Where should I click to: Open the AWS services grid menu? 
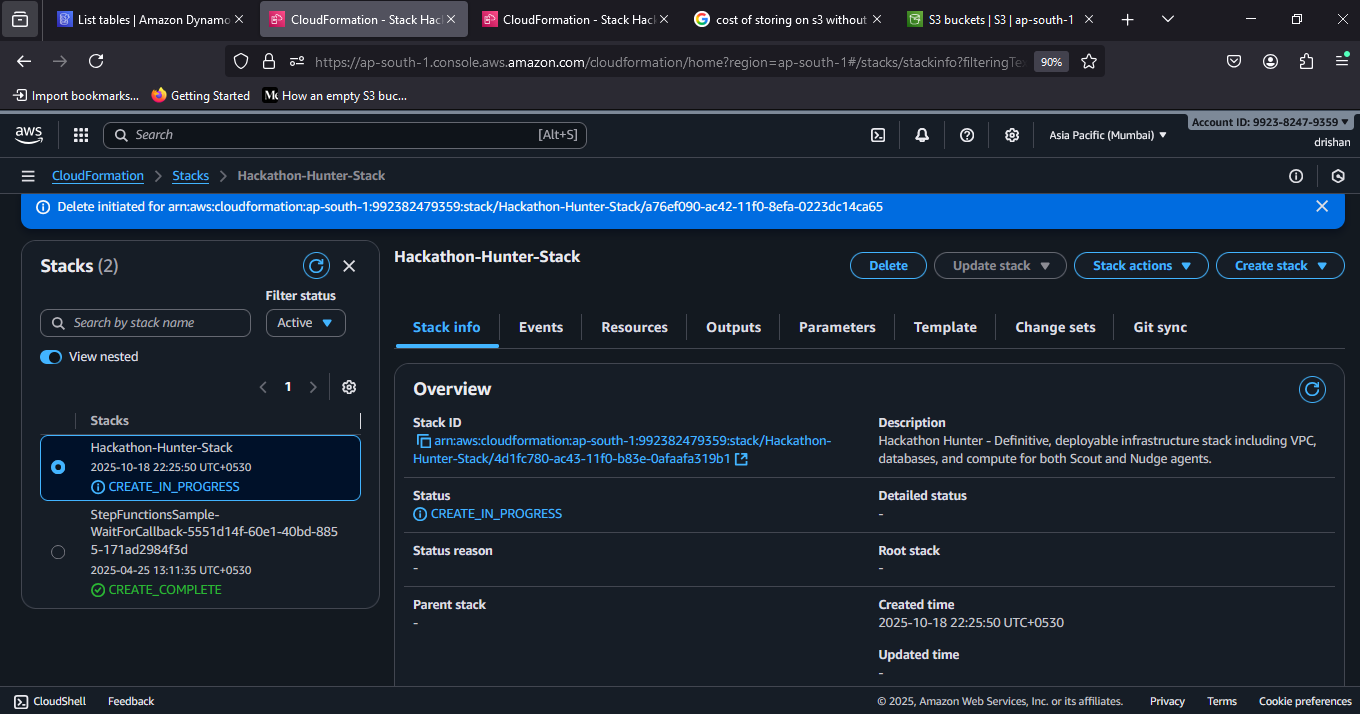[x=81, y=134]
